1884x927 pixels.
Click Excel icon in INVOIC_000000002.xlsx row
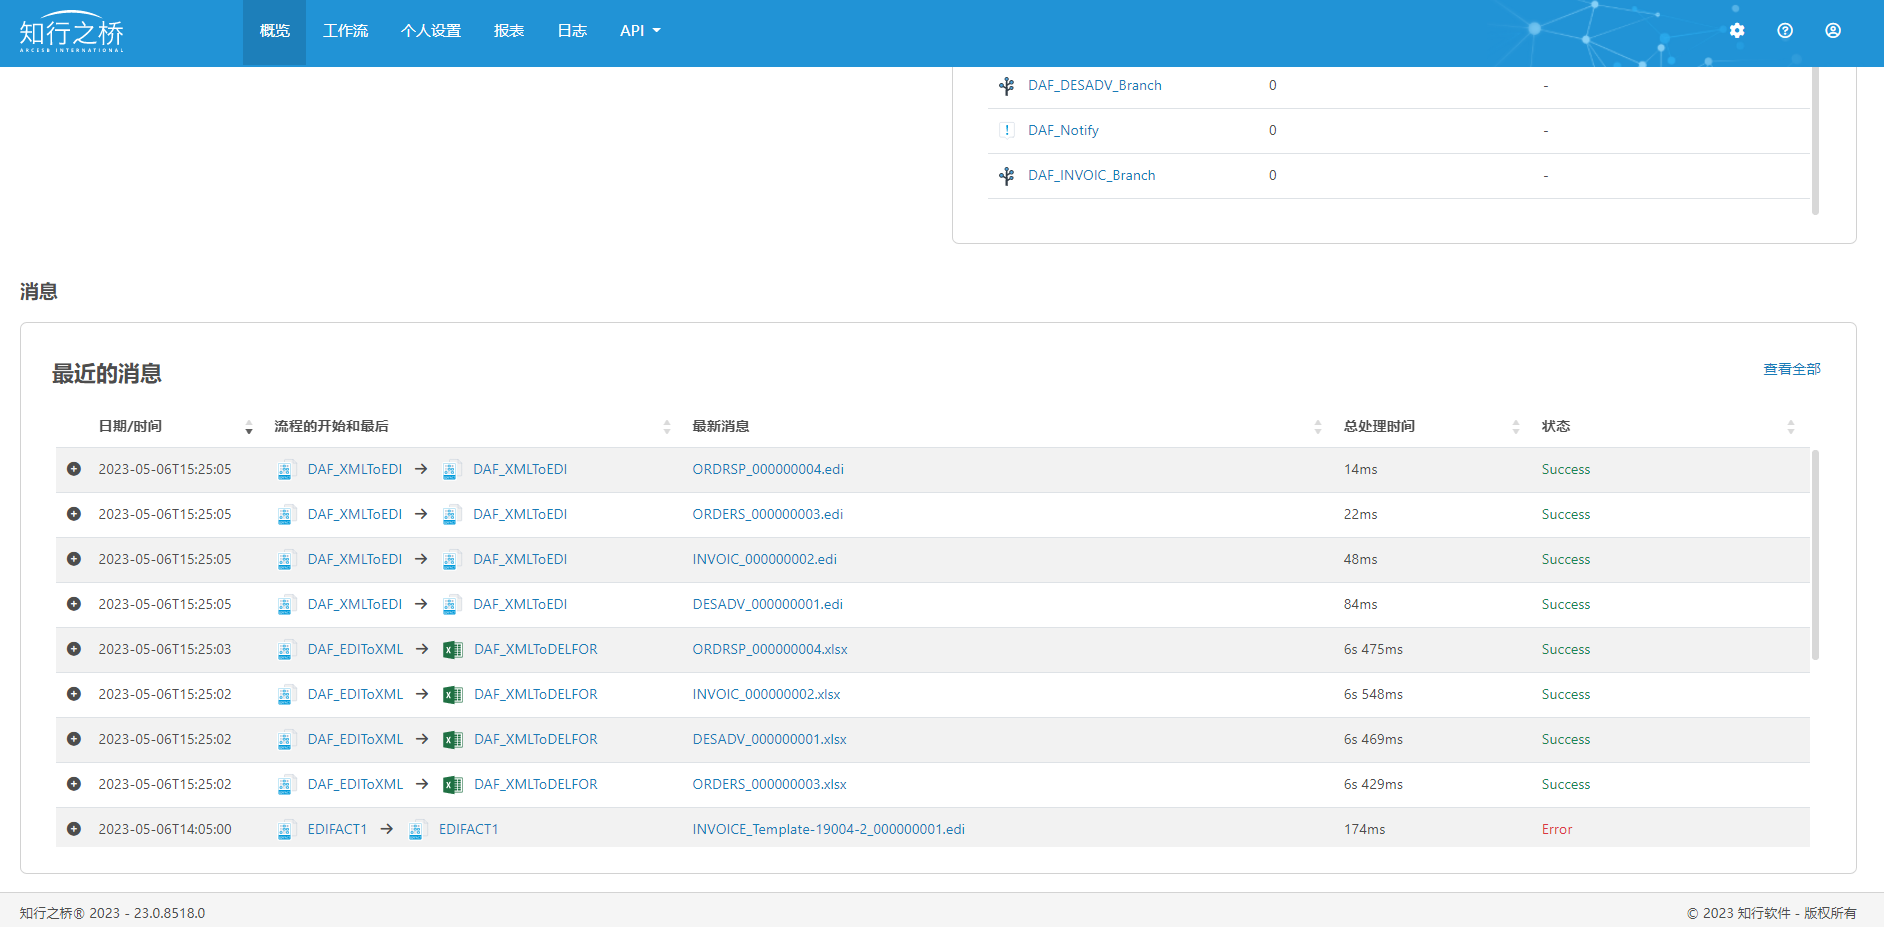click(x=453, y=695)
